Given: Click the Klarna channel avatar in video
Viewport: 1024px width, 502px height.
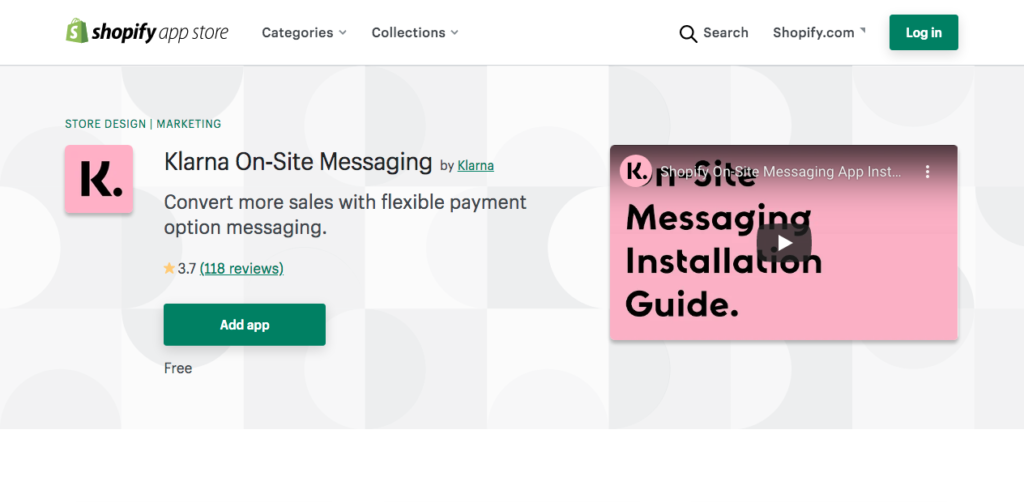Looking at the screenshot, I should tap(636, 171).
